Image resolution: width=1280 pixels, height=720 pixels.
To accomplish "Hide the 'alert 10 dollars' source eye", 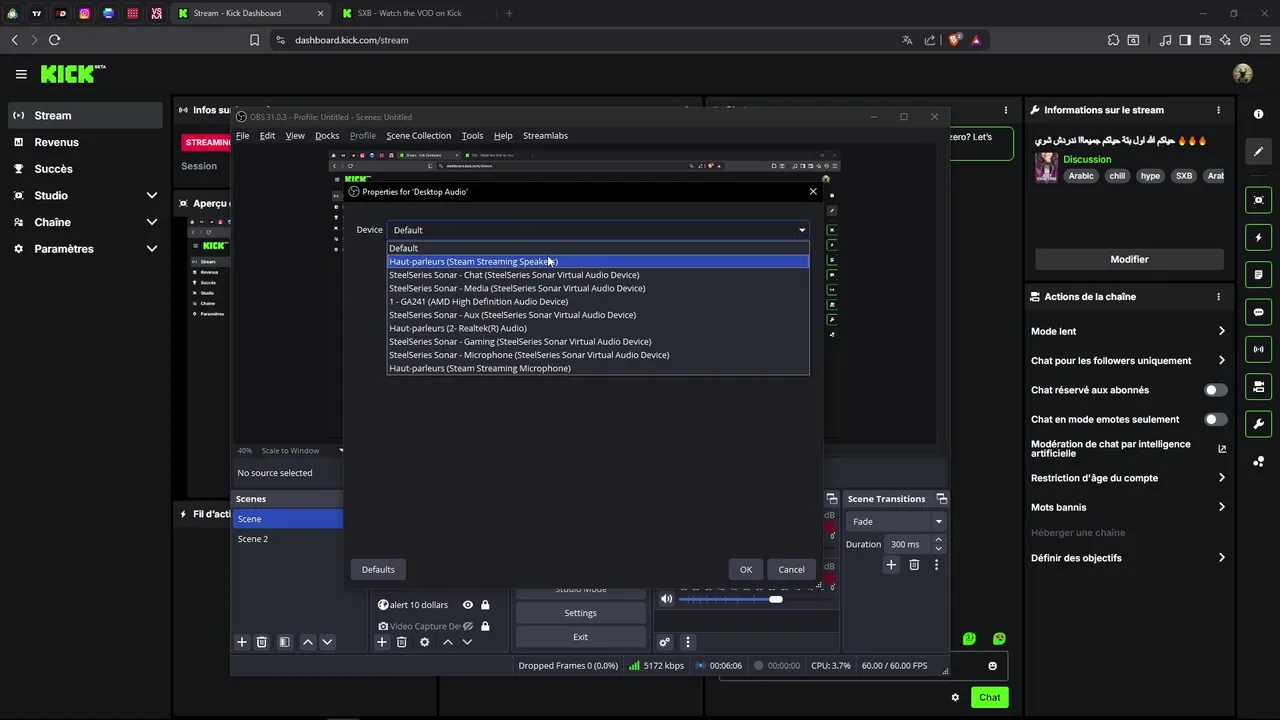I will coord(467,605).
